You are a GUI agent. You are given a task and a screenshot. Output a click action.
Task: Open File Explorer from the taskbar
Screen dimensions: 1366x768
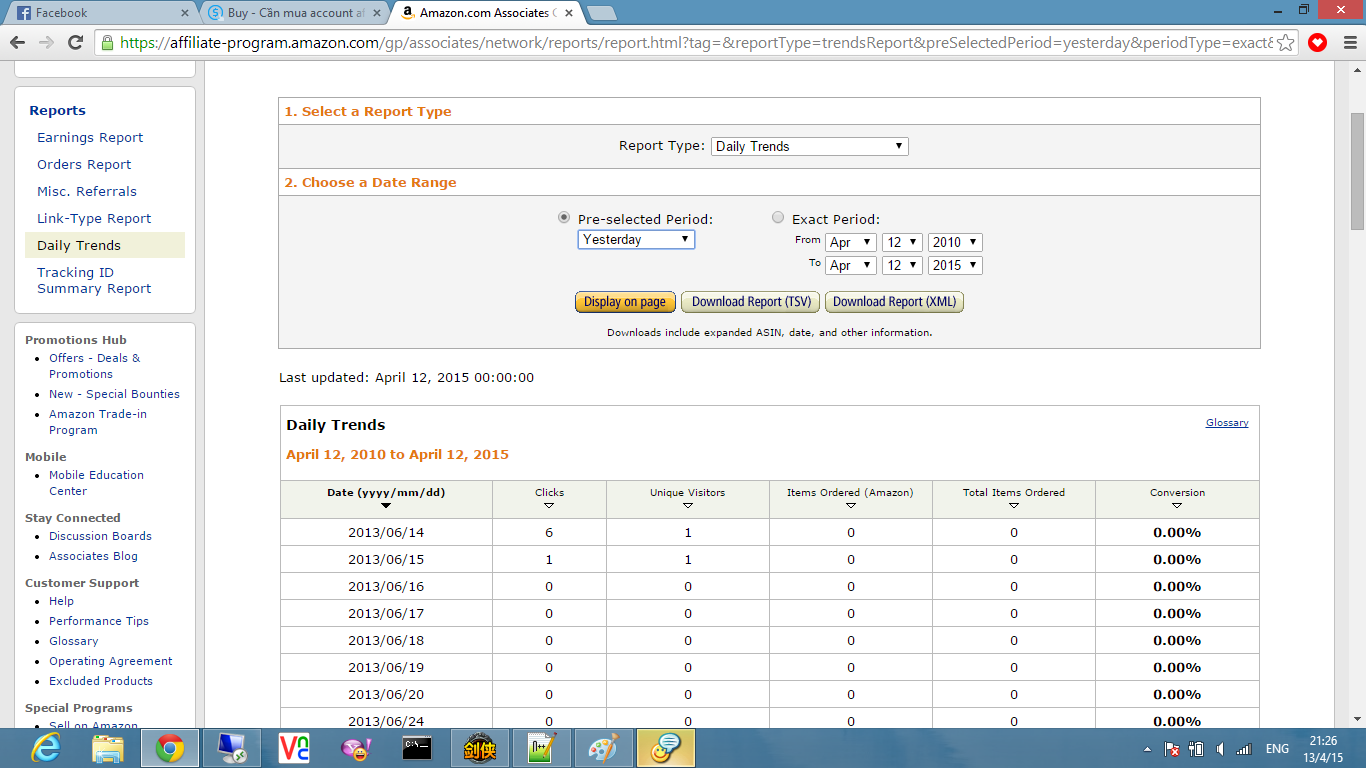(107, 748)
